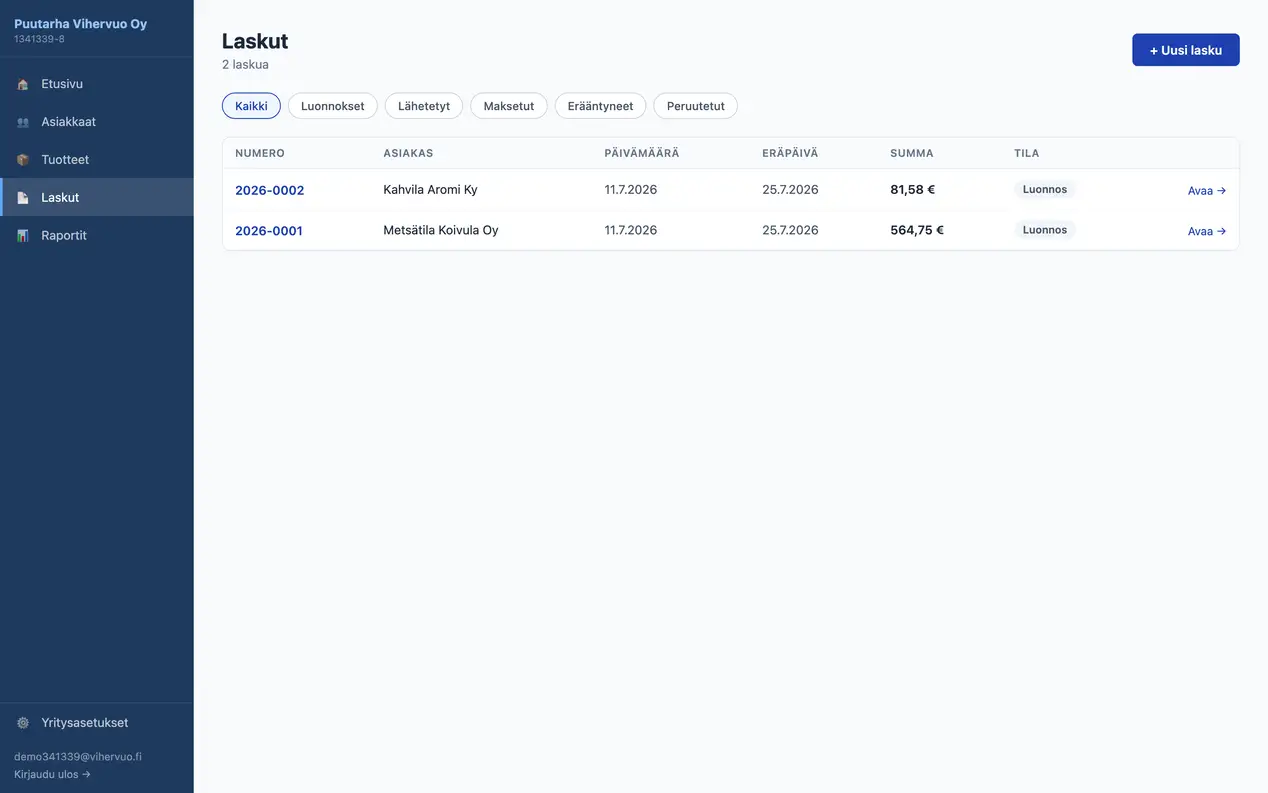
Task: Click the Kirjaudu ulos link
Action: [x=52, y=774]
